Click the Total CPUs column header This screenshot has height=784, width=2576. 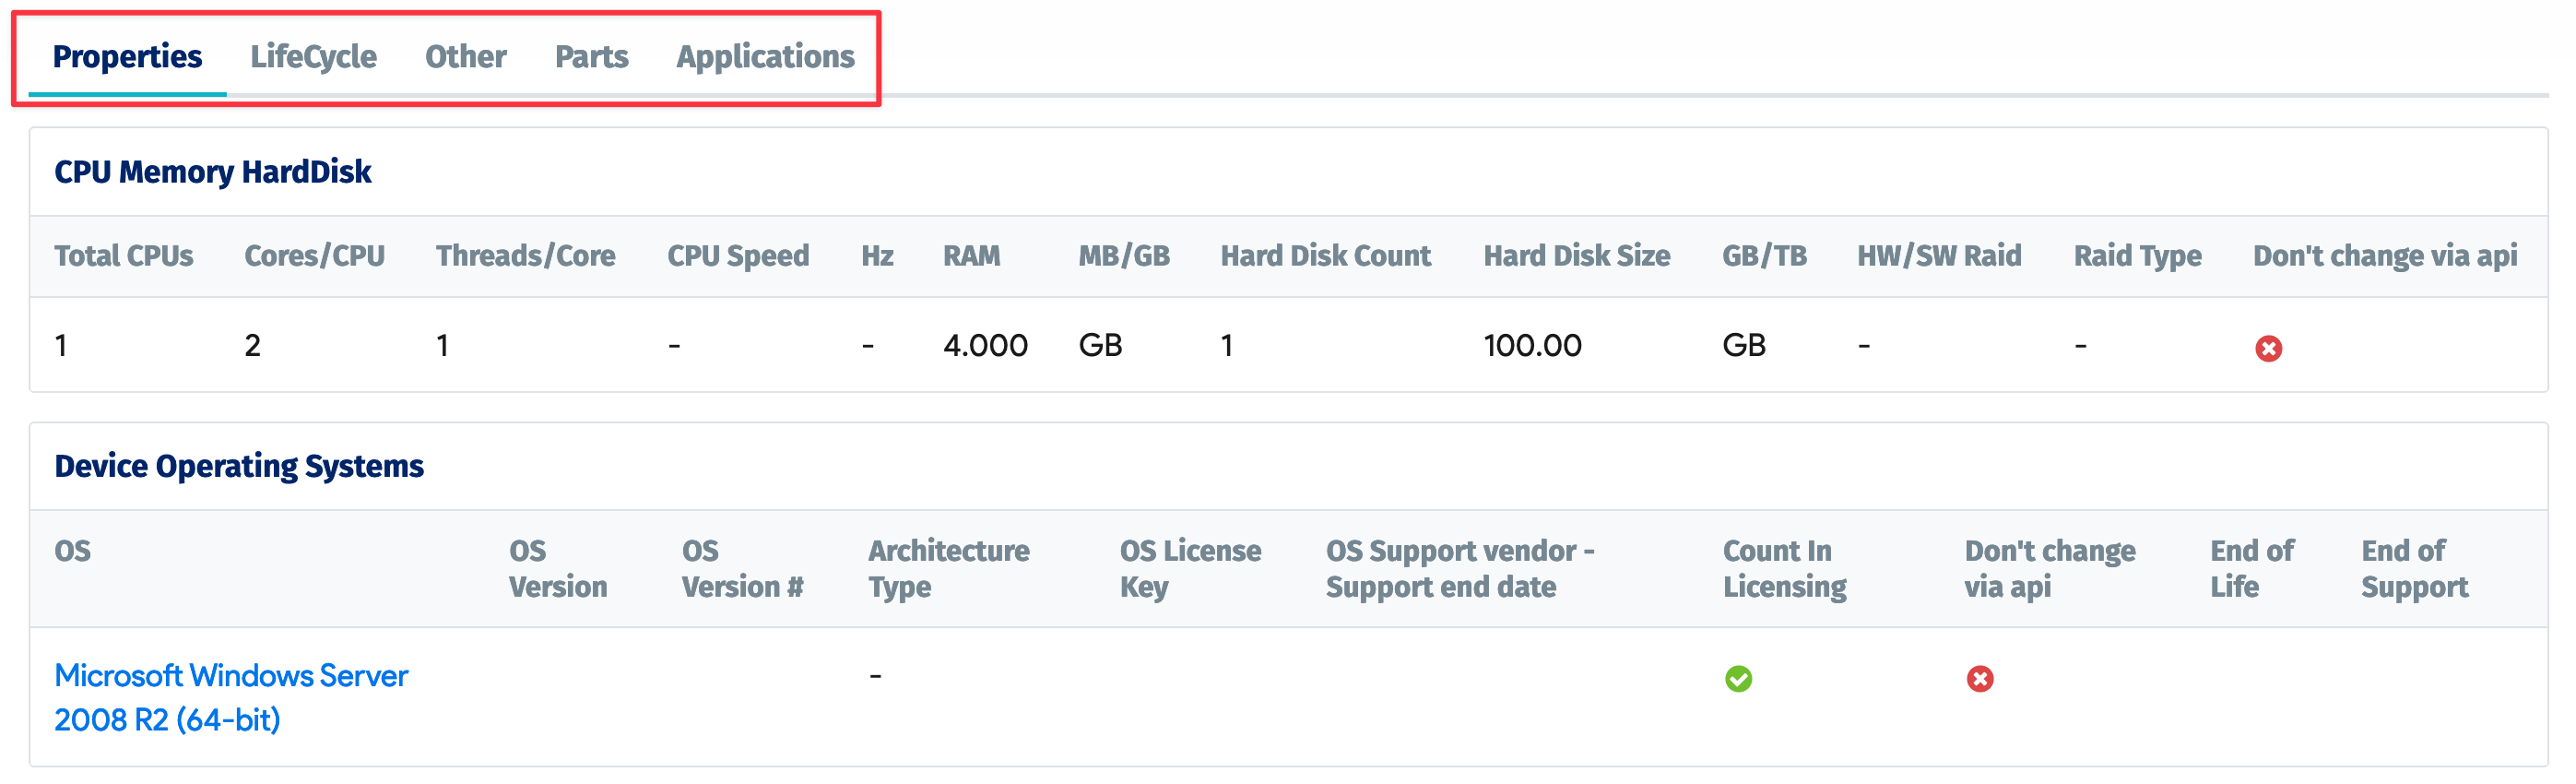click(x=124, y=256)
